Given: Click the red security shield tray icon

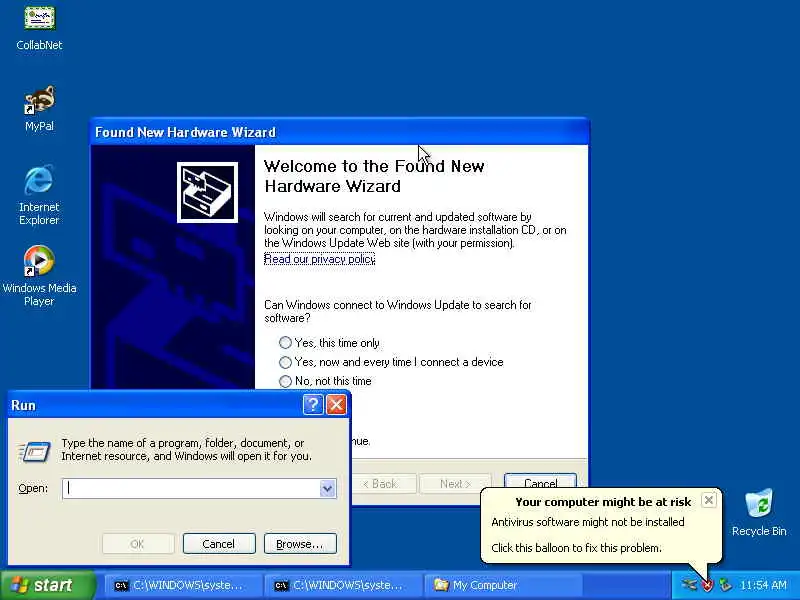Looking at the screenshot, I should pyautogui.click(x=707, y=585).
